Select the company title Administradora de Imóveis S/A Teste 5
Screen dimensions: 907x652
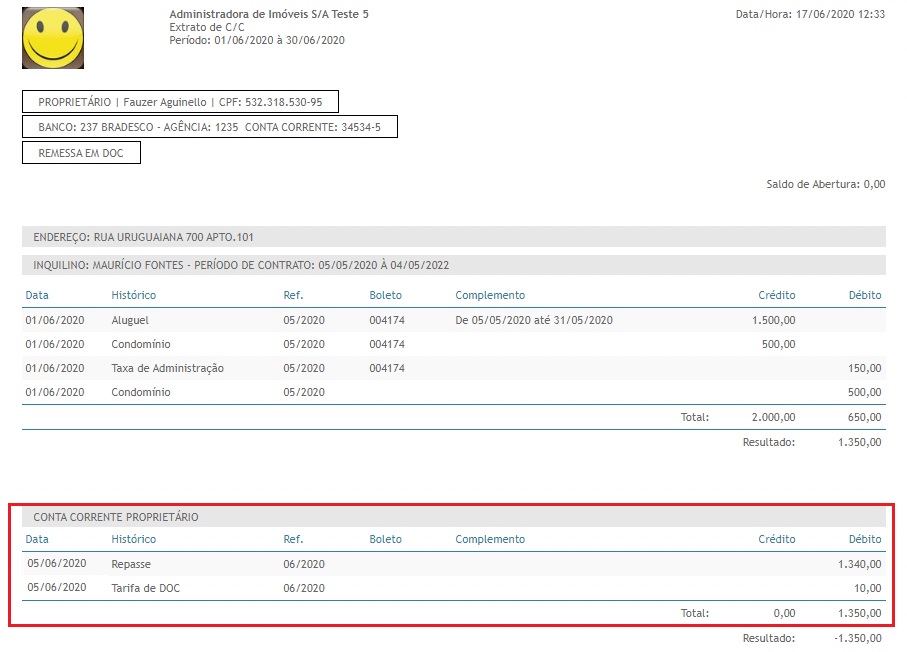[269, 15]
